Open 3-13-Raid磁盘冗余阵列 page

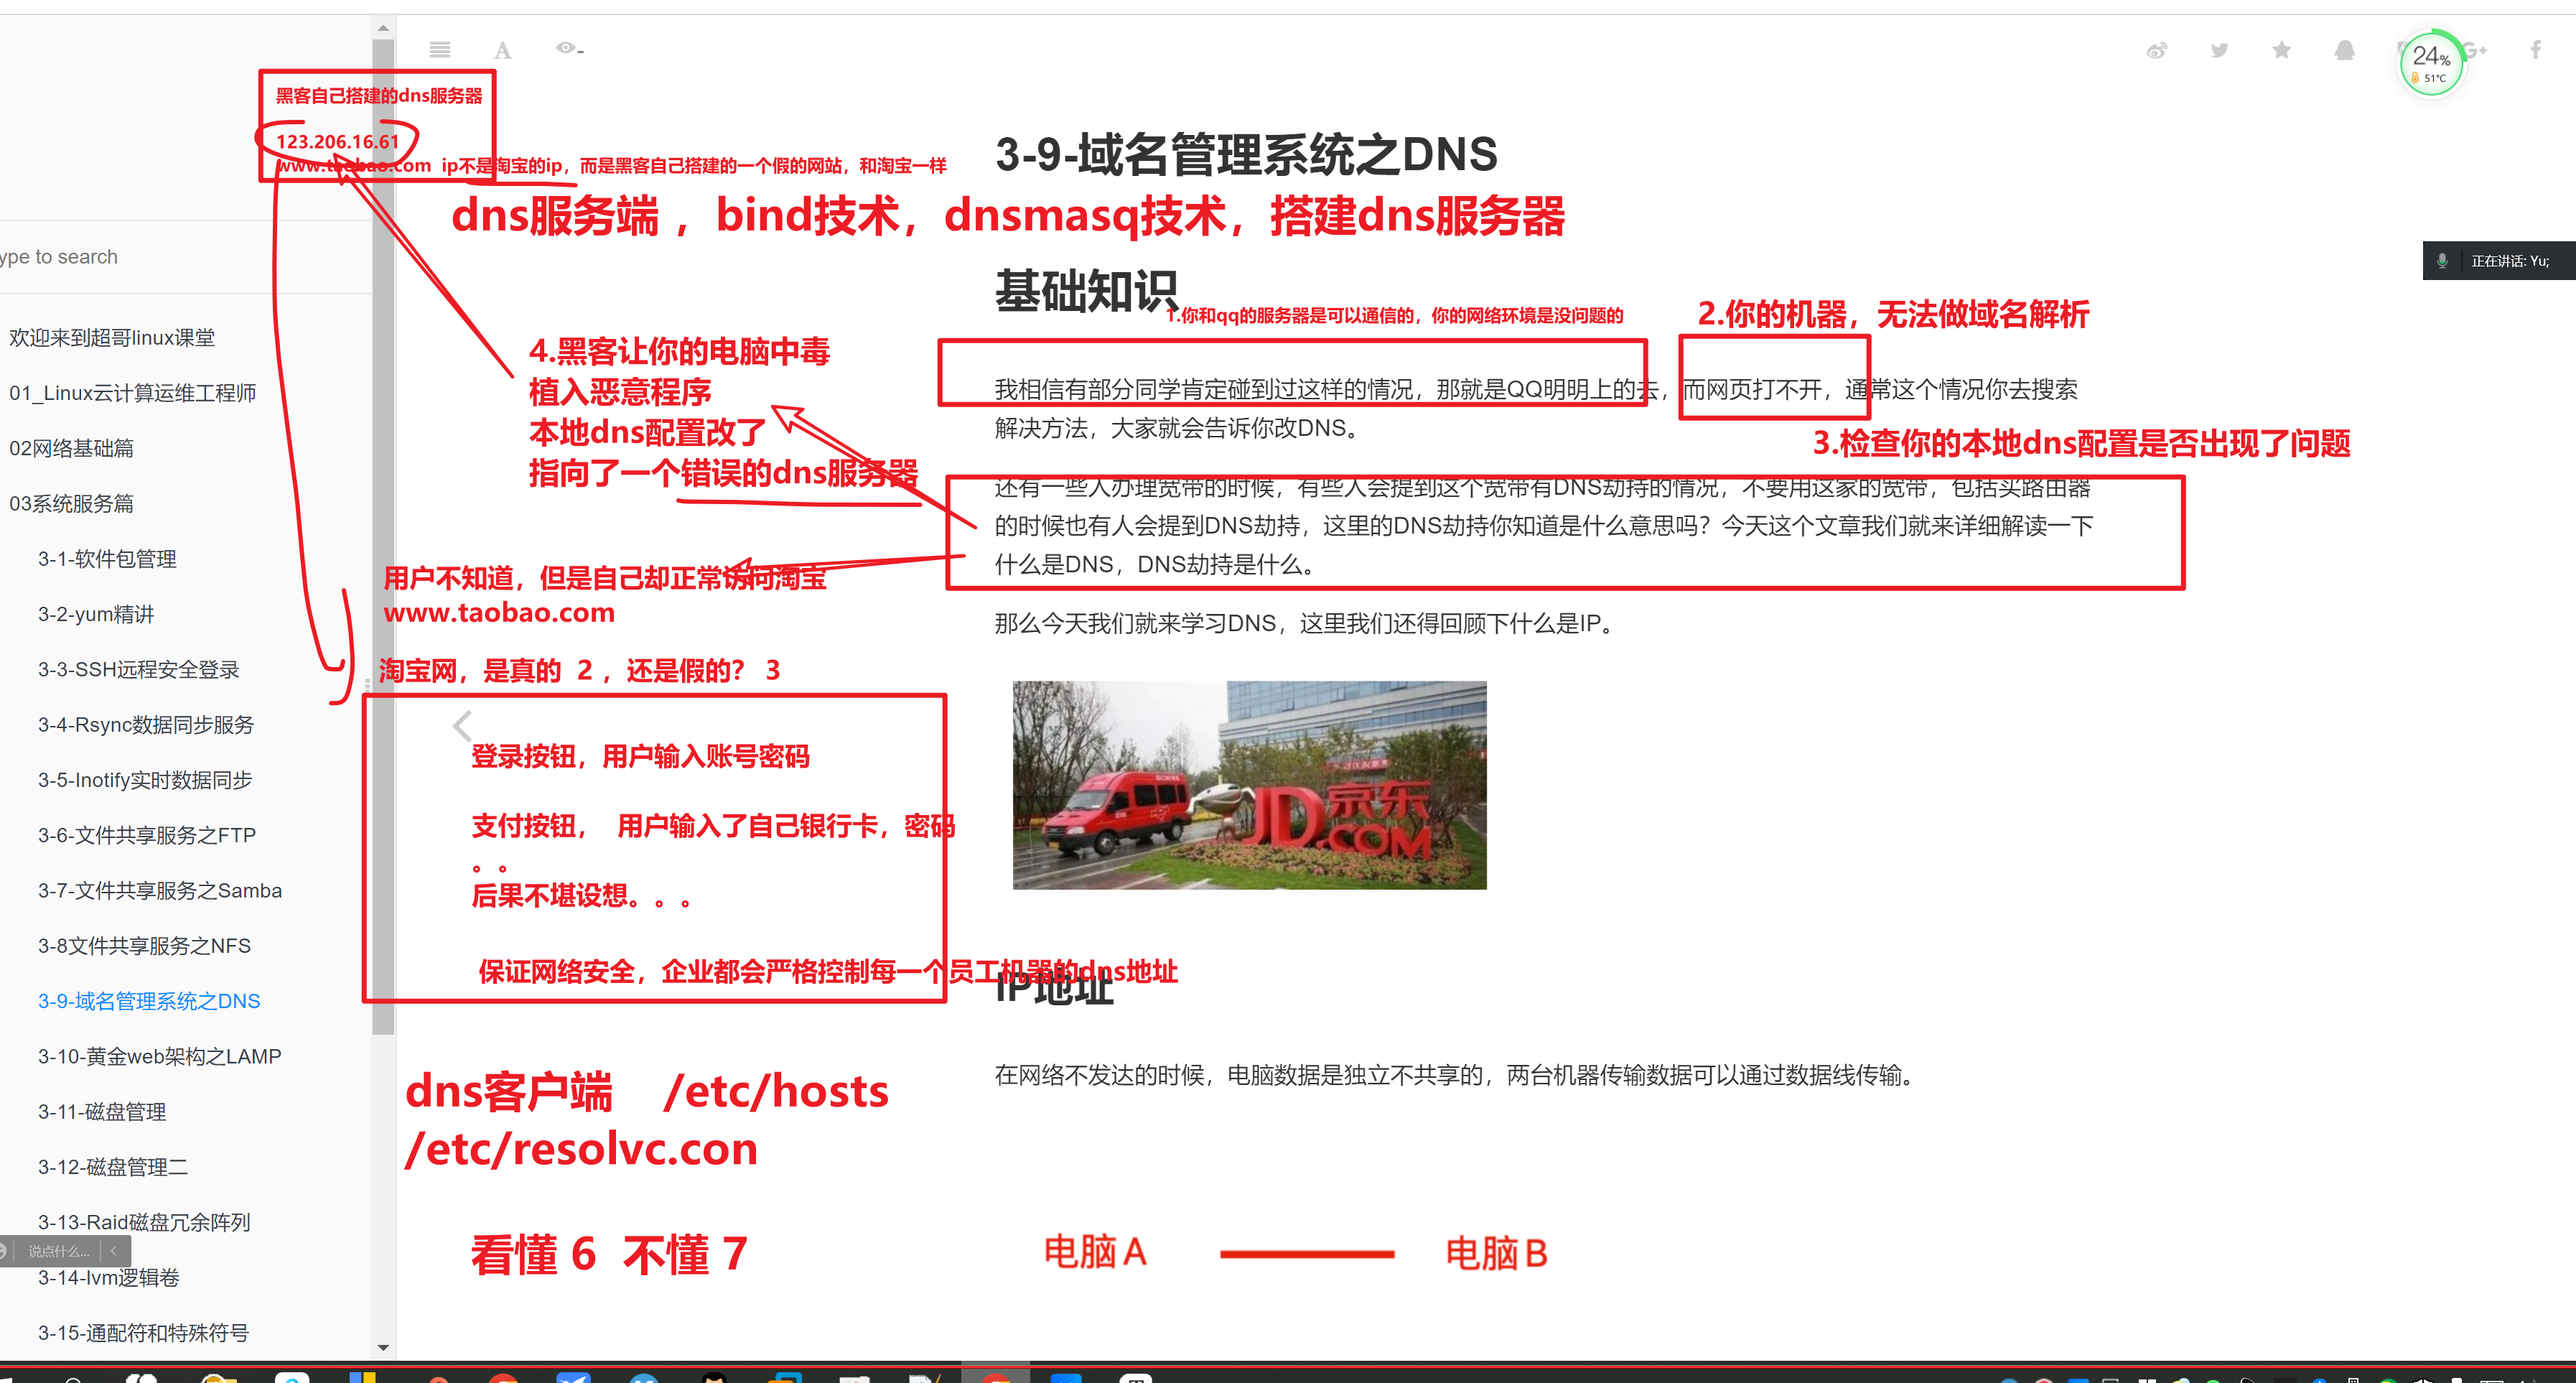[x=144, y=1222]
